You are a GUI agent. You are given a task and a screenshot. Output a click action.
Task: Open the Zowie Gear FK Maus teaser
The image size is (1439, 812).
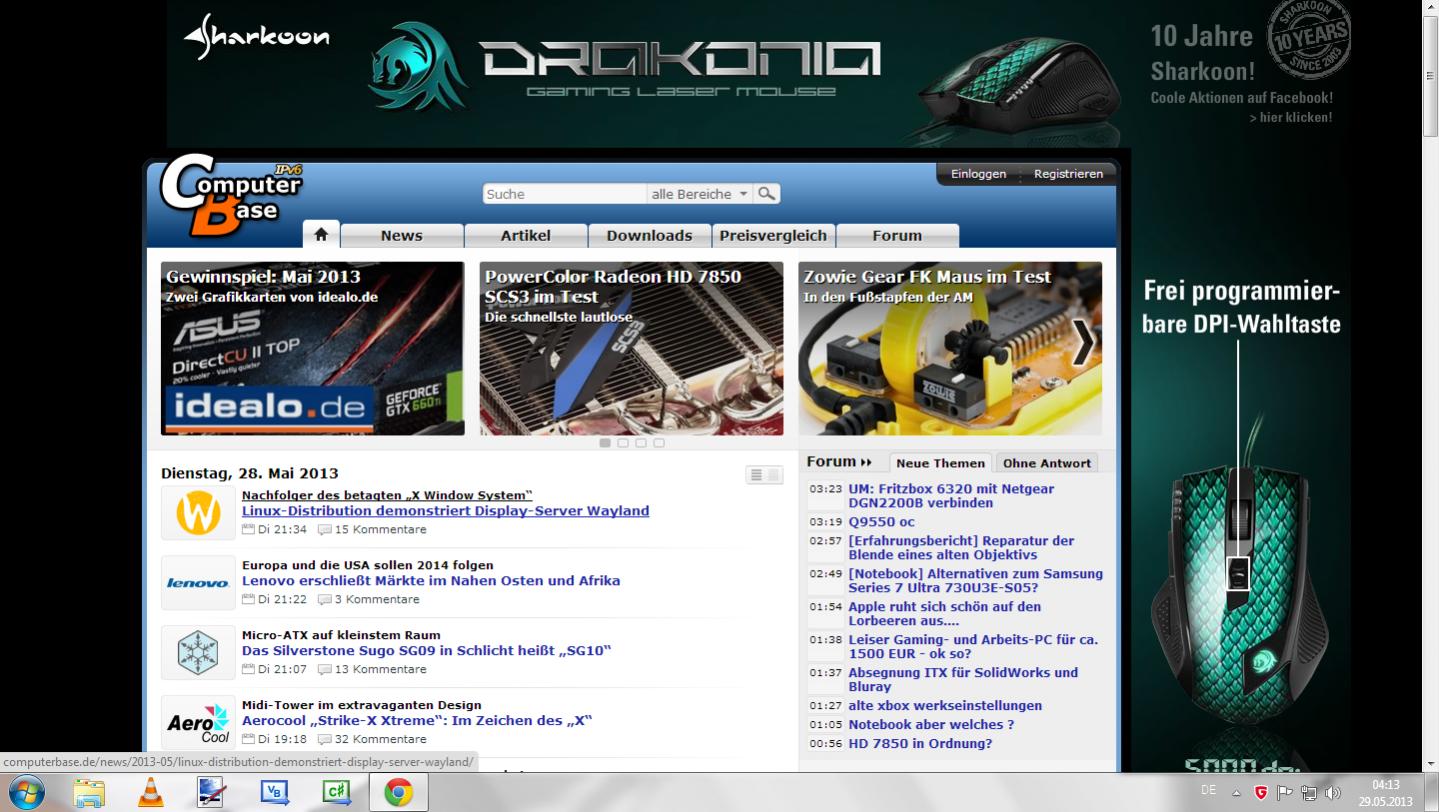click(x=950, y=348)
